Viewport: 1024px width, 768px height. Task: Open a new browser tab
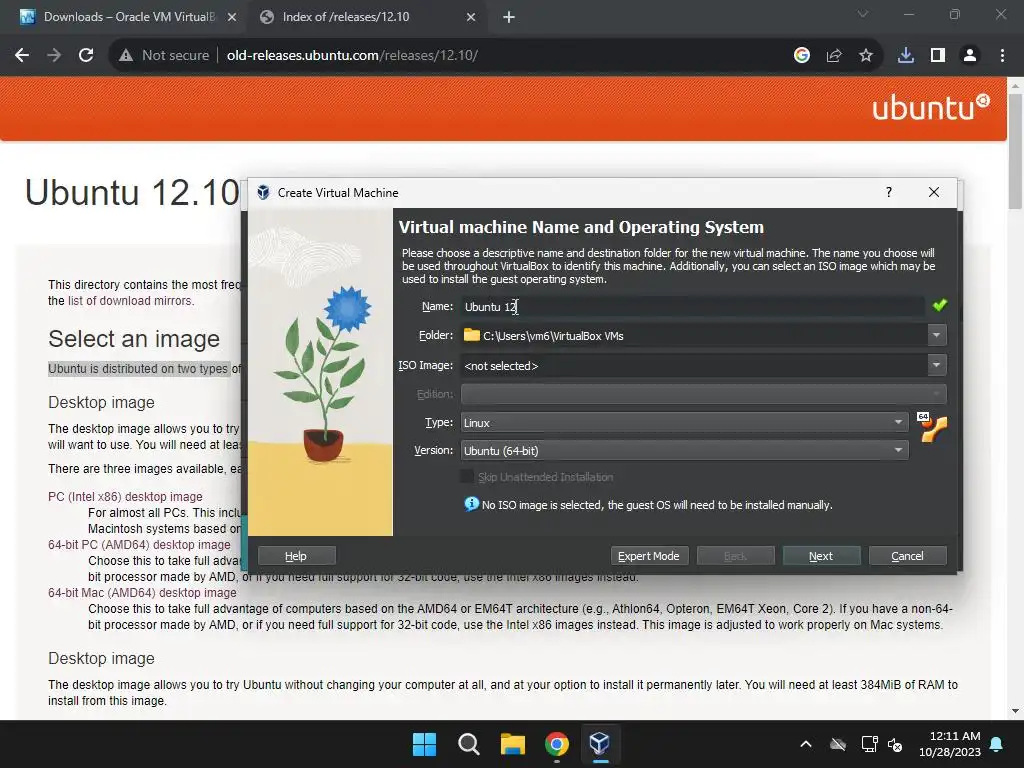click(509, 17)
